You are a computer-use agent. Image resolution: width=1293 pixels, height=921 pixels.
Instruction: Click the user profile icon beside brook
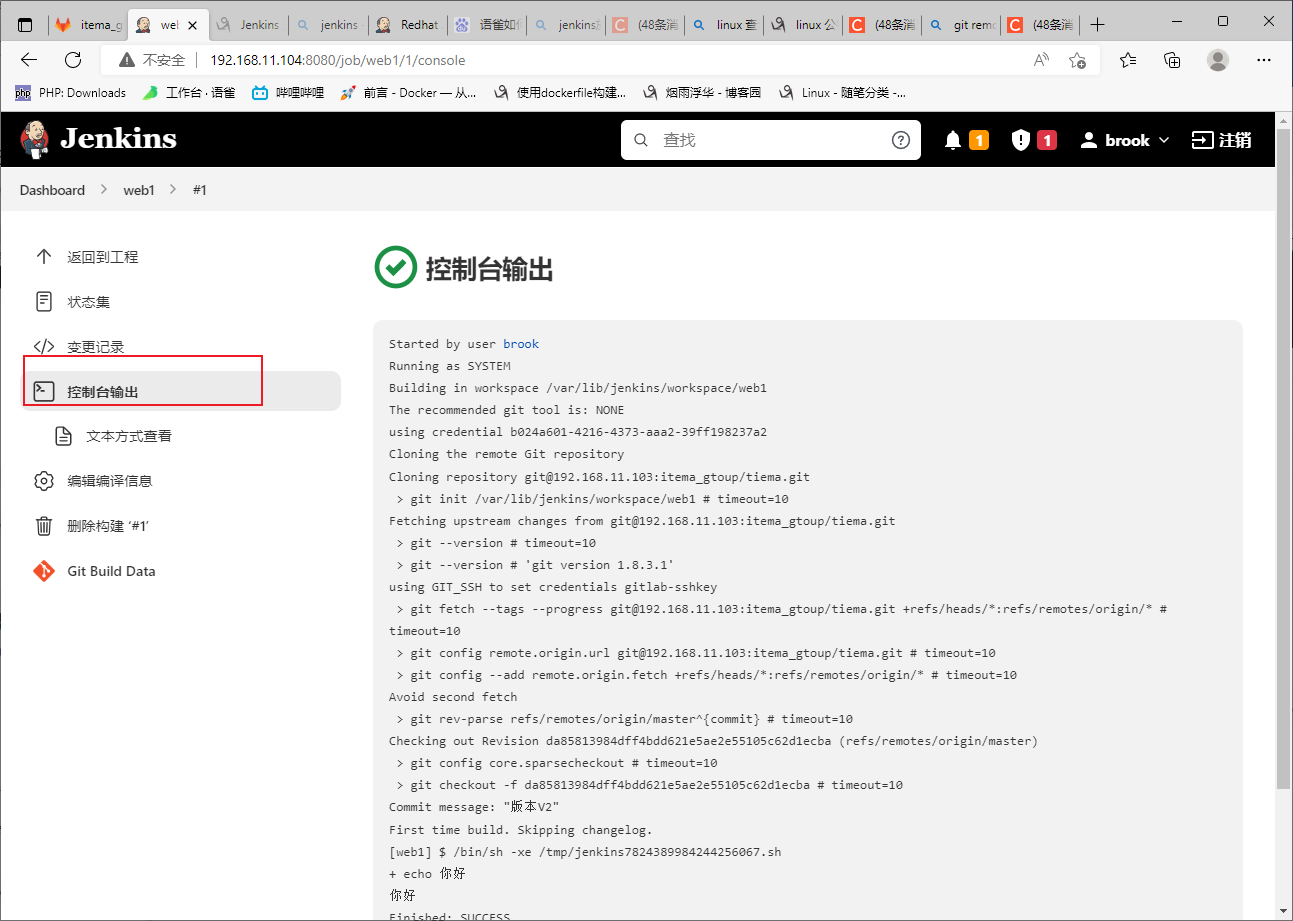point(1089,141)
